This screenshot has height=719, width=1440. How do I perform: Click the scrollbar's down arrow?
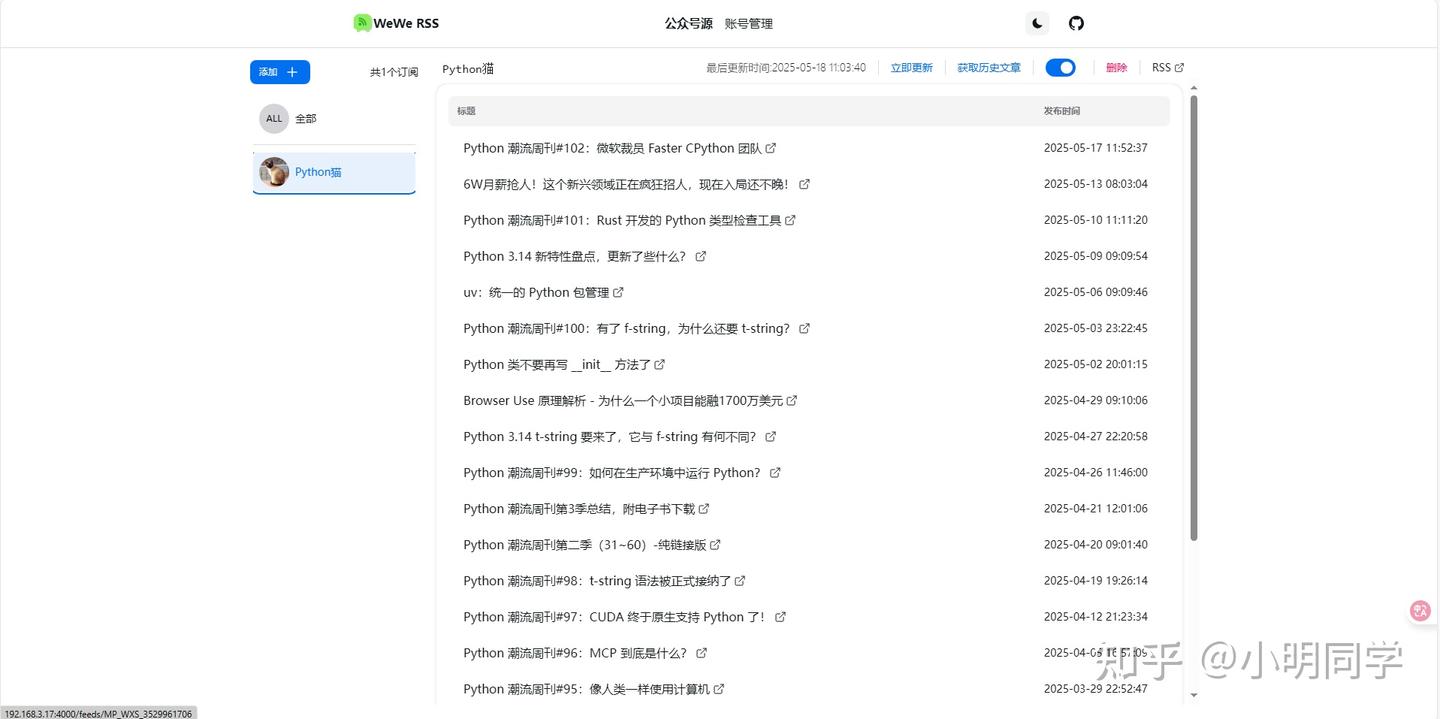coord(1194,695)
